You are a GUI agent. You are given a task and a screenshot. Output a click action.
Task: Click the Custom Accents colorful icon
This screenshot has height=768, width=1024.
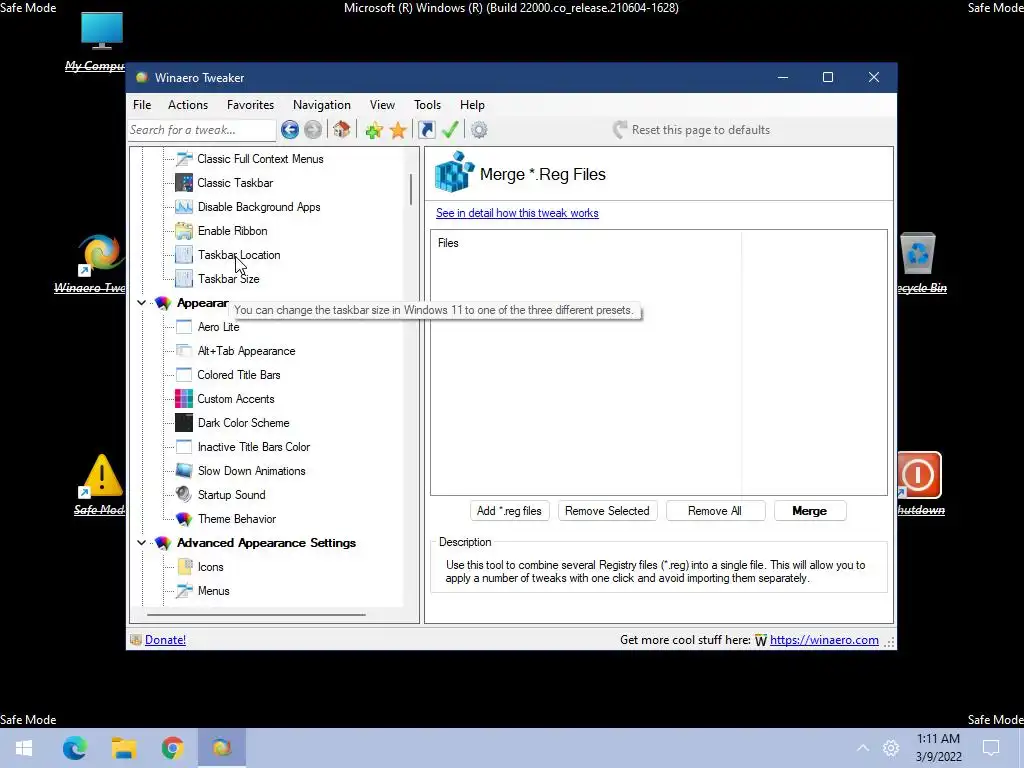(x=184, y=398)
